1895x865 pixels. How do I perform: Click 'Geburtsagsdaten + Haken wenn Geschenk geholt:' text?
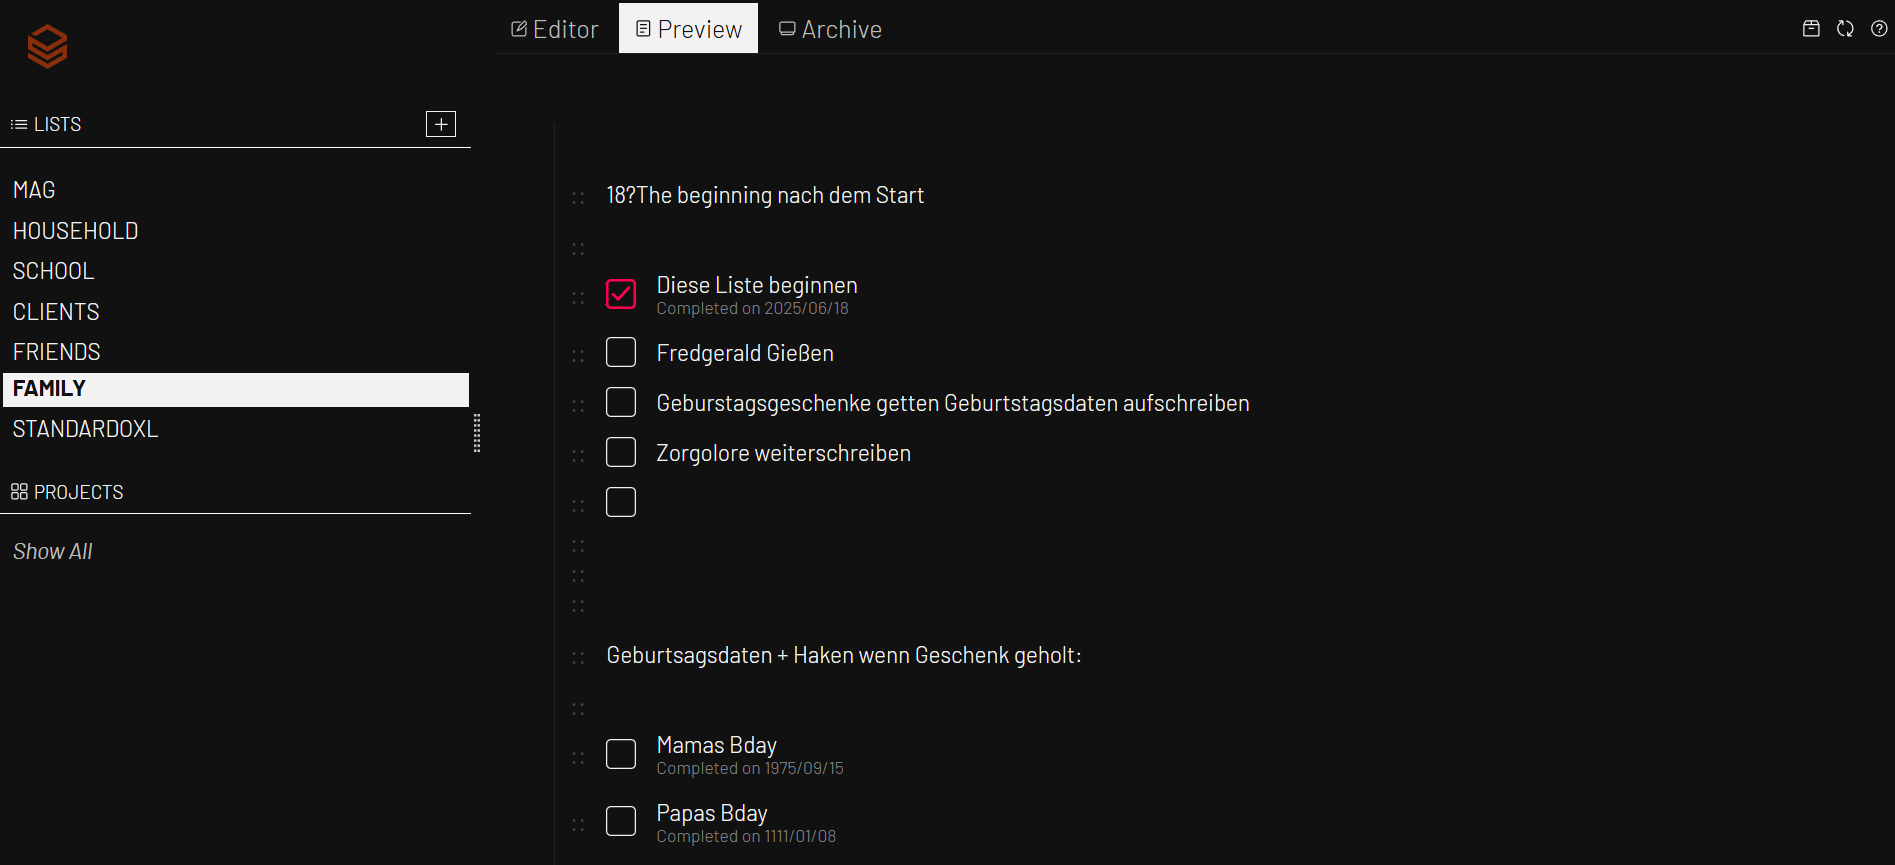pos(844,656)
